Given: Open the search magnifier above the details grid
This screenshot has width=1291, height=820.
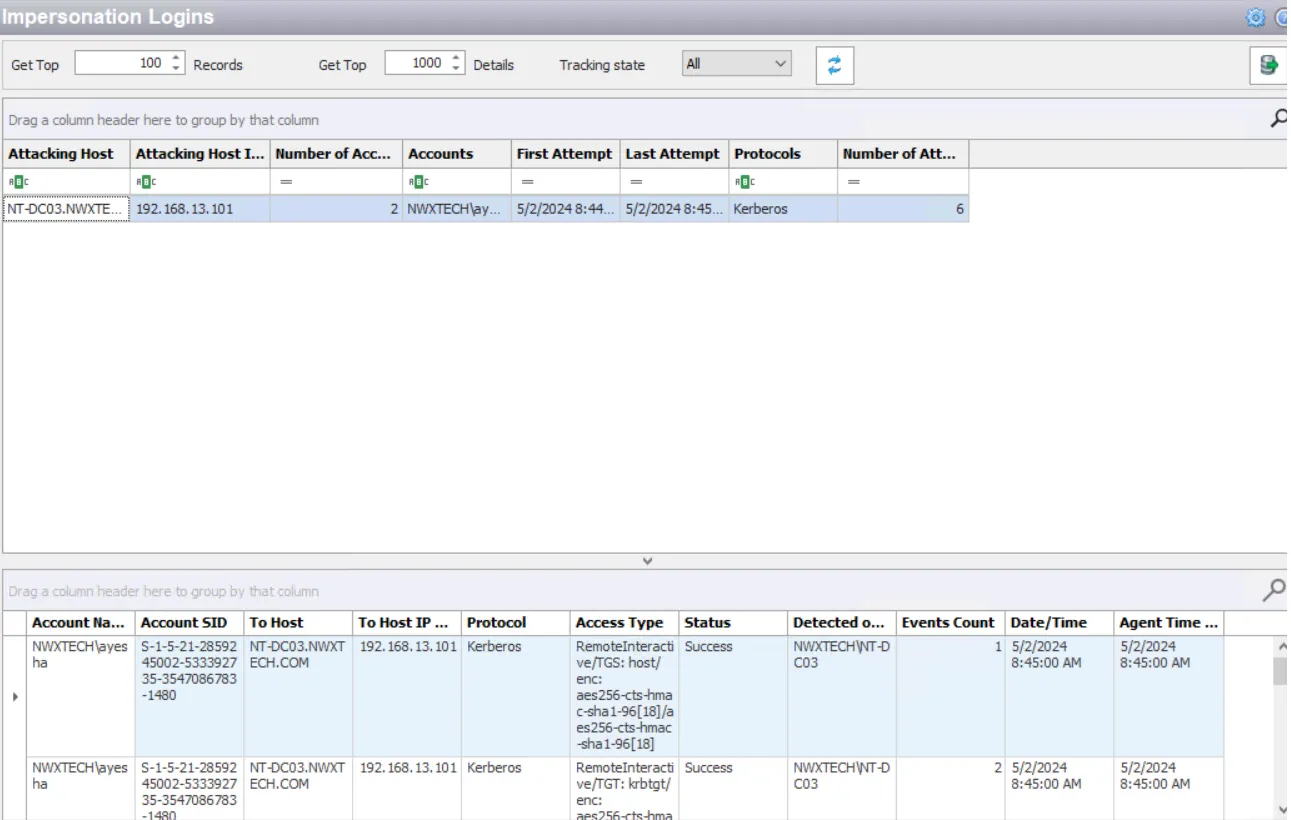Looking at the screenshot, I should 1276,592.
